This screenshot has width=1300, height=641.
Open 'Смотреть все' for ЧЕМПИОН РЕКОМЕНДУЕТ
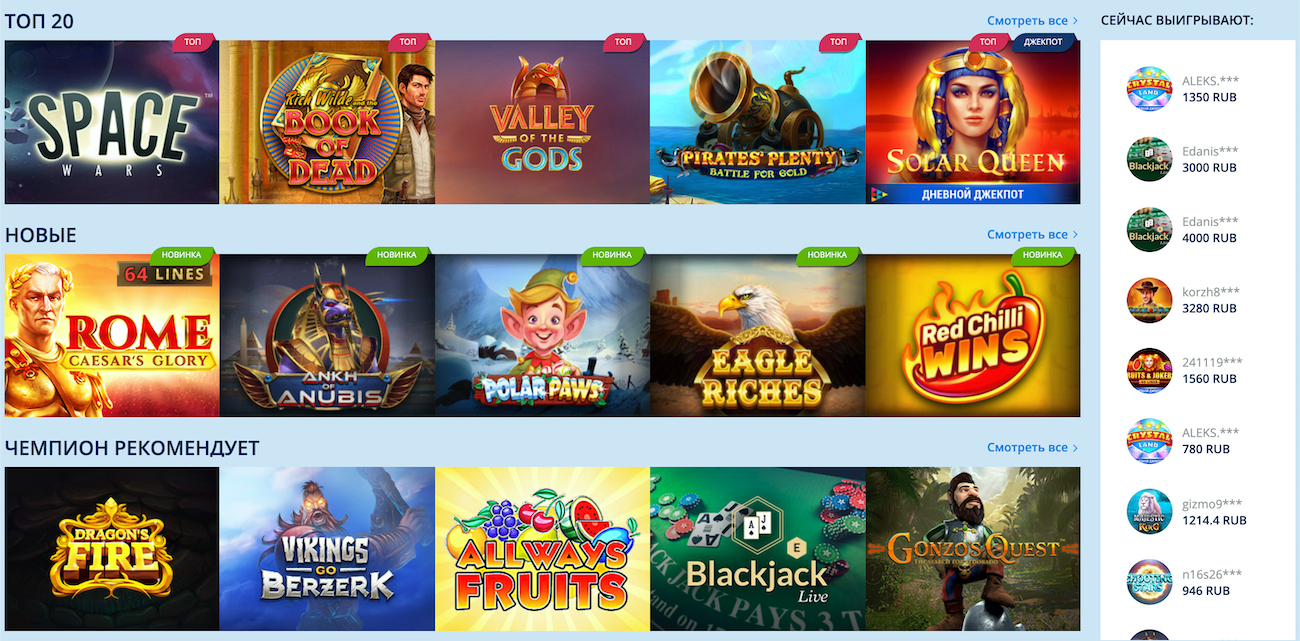(1032, 447)
